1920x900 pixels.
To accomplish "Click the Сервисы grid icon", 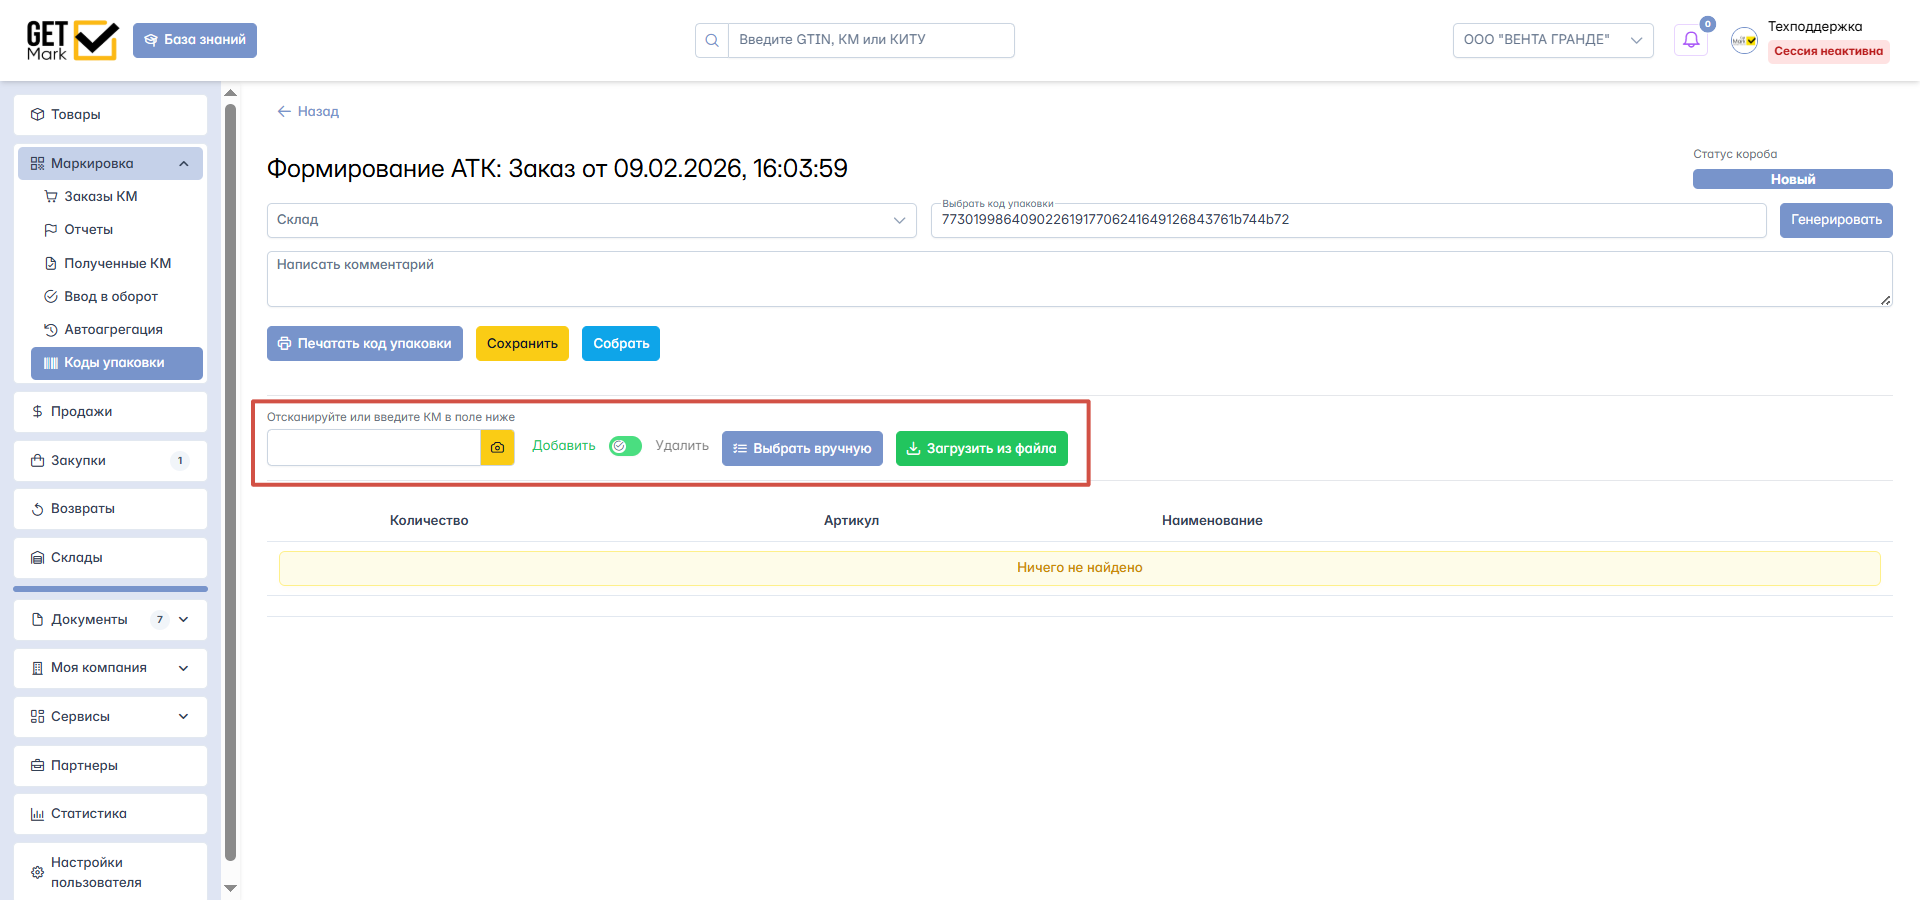I will (38, 716).
